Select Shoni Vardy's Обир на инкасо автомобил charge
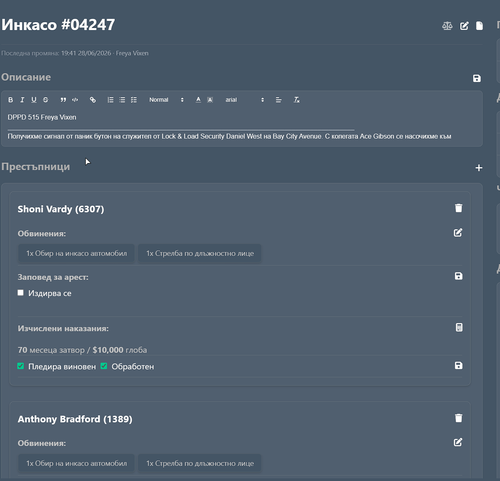500x481 pixels. click(x=76, y=254)
